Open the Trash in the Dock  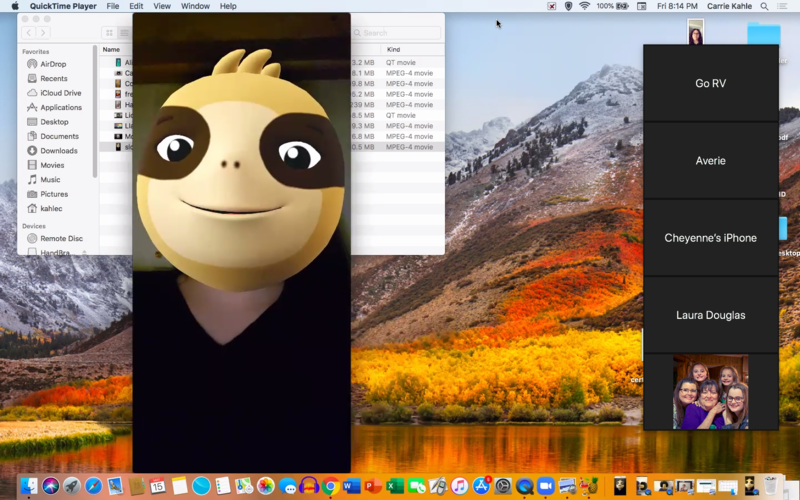(770, 486)
